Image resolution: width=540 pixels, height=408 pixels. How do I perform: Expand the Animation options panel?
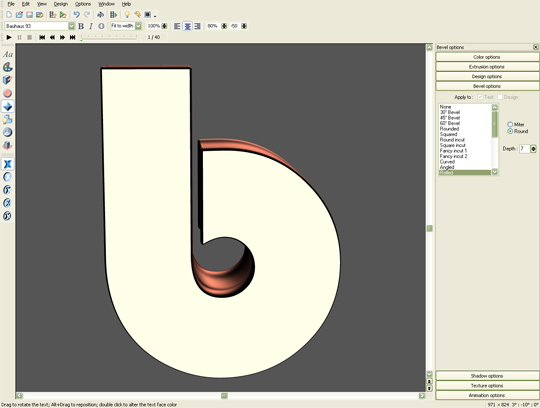coord(487,395)
